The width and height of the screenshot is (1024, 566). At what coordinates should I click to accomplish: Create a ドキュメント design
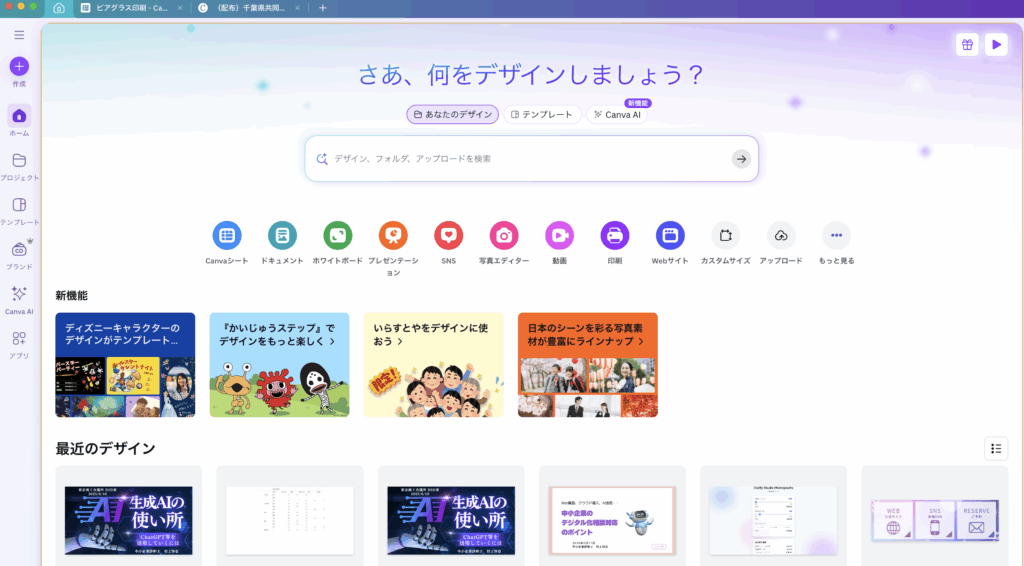coord(282,235)
